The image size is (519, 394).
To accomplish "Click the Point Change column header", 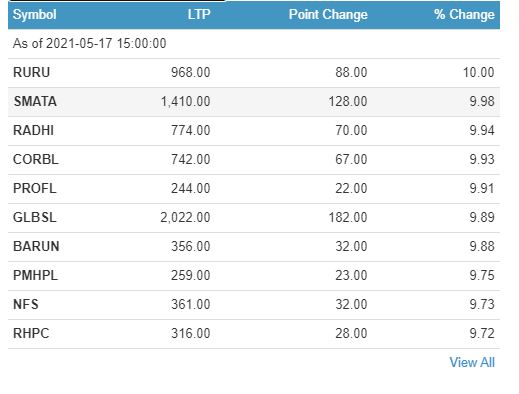I will pos(328,15).
